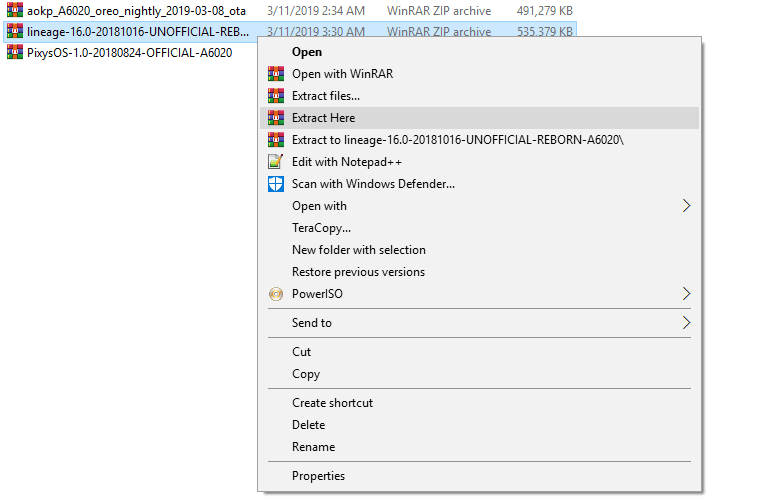Choose Open from the context menu
This screenshot has width=761, height=500.
point(480,52)
